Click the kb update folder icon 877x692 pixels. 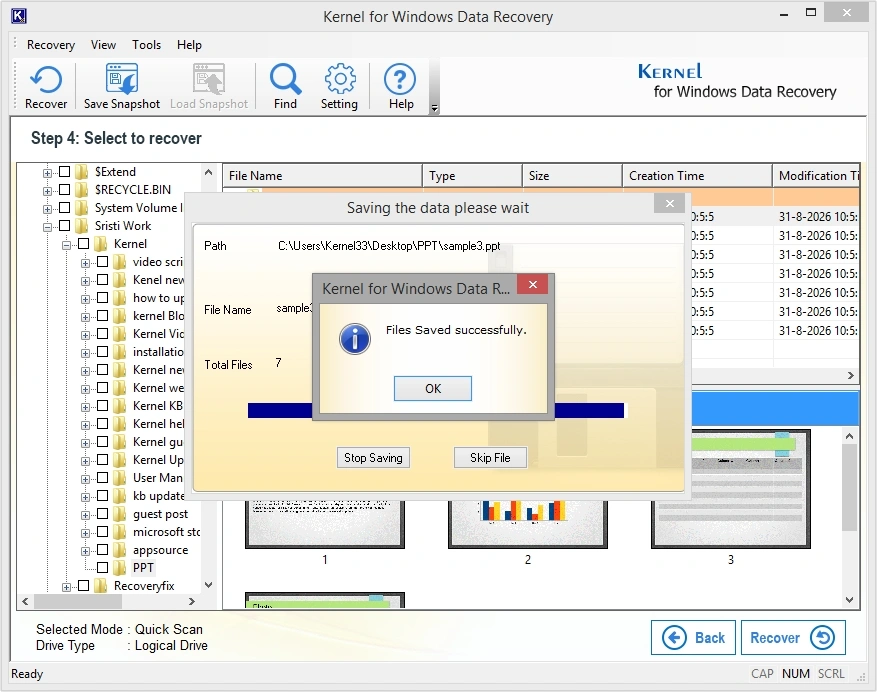coord(119,496)
